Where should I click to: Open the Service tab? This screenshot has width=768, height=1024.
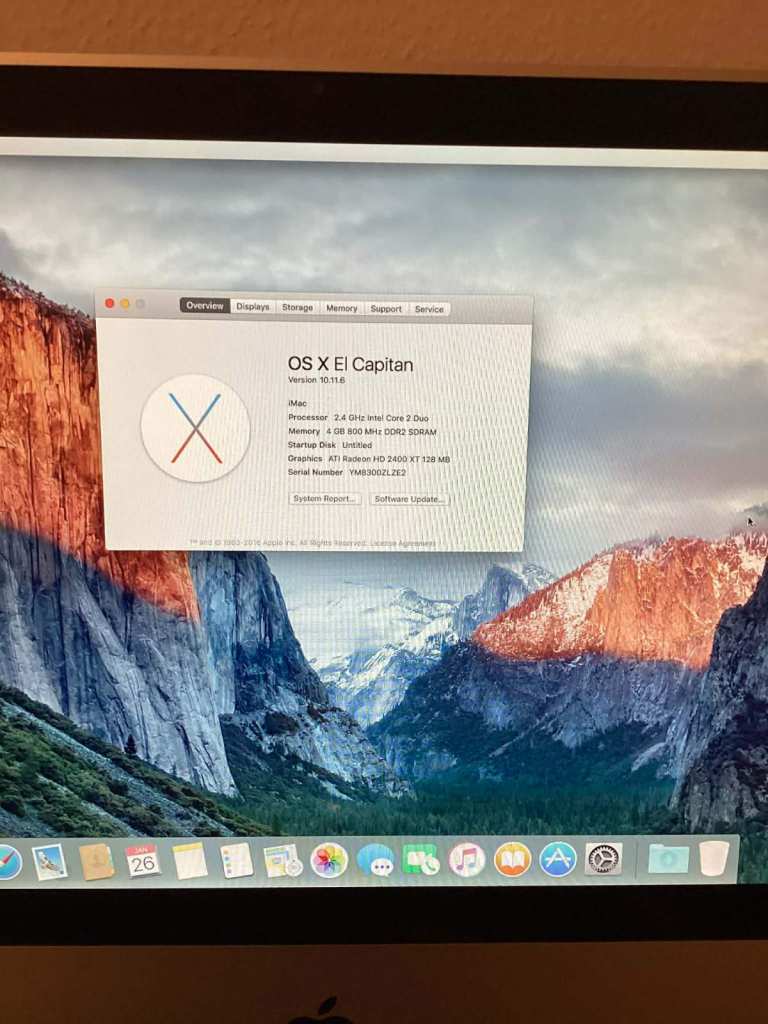coord(429,310)
